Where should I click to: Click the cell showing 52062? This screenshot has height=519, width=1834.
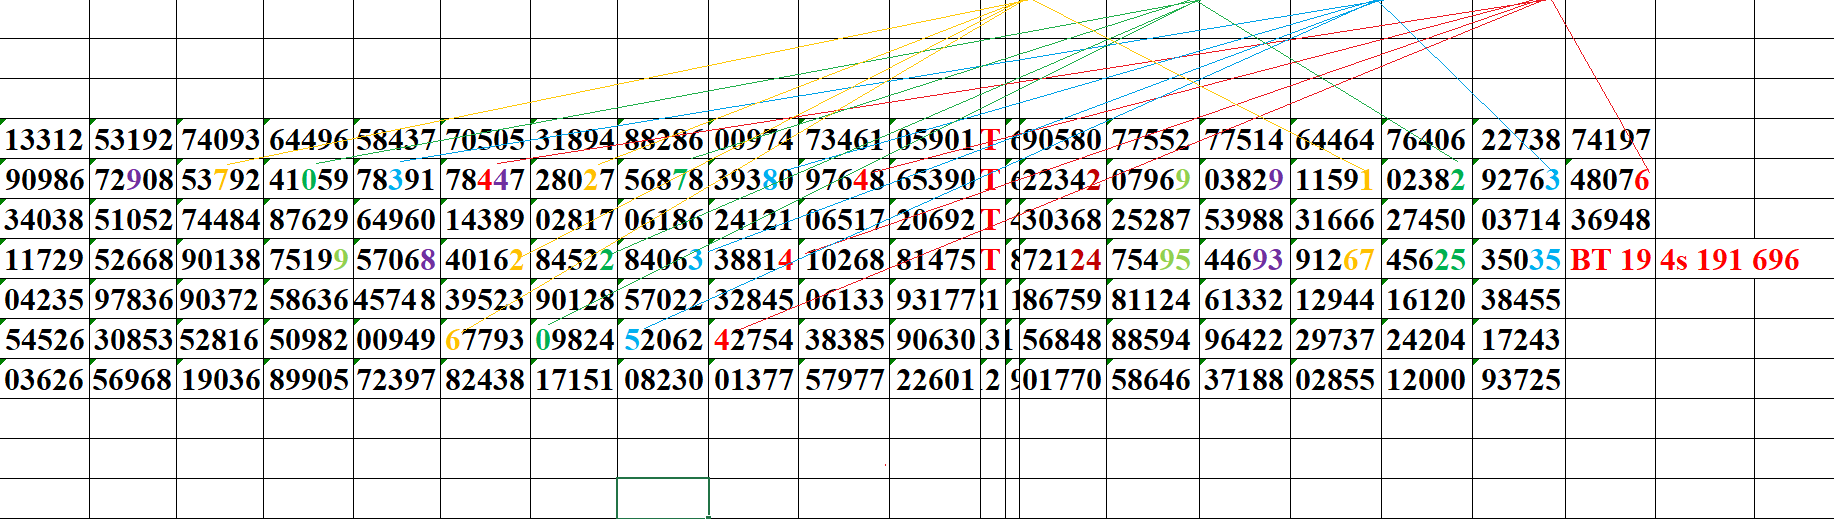[663, 339]
